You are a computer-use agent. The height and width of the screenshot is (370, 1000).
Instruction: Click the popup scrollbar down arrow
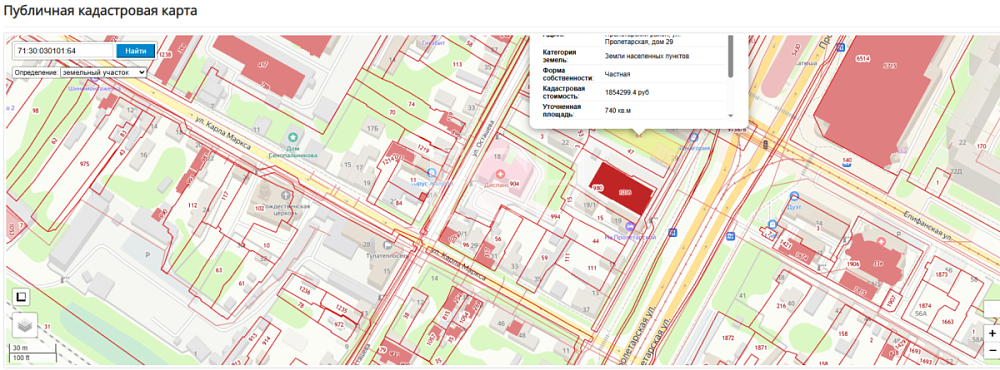coord(730,116)
